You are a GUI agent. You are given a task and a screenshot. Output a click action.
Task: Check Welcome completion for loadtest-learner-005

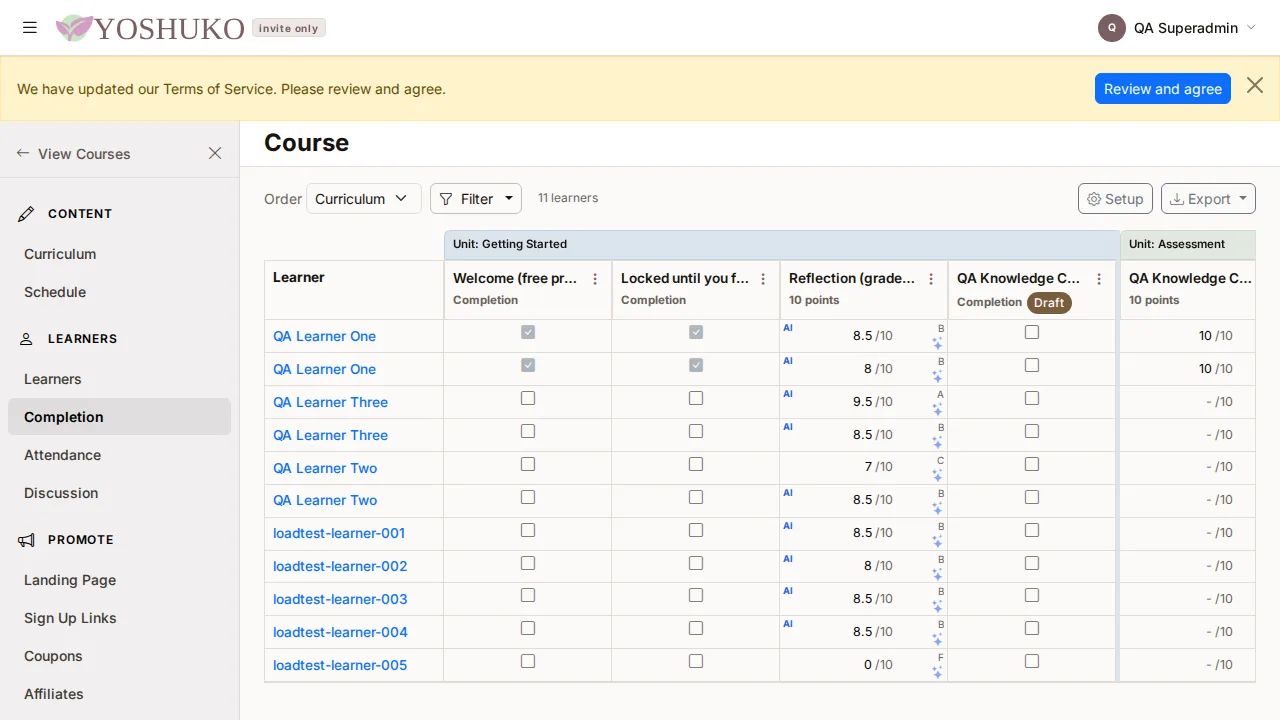(x=528, y=661)
